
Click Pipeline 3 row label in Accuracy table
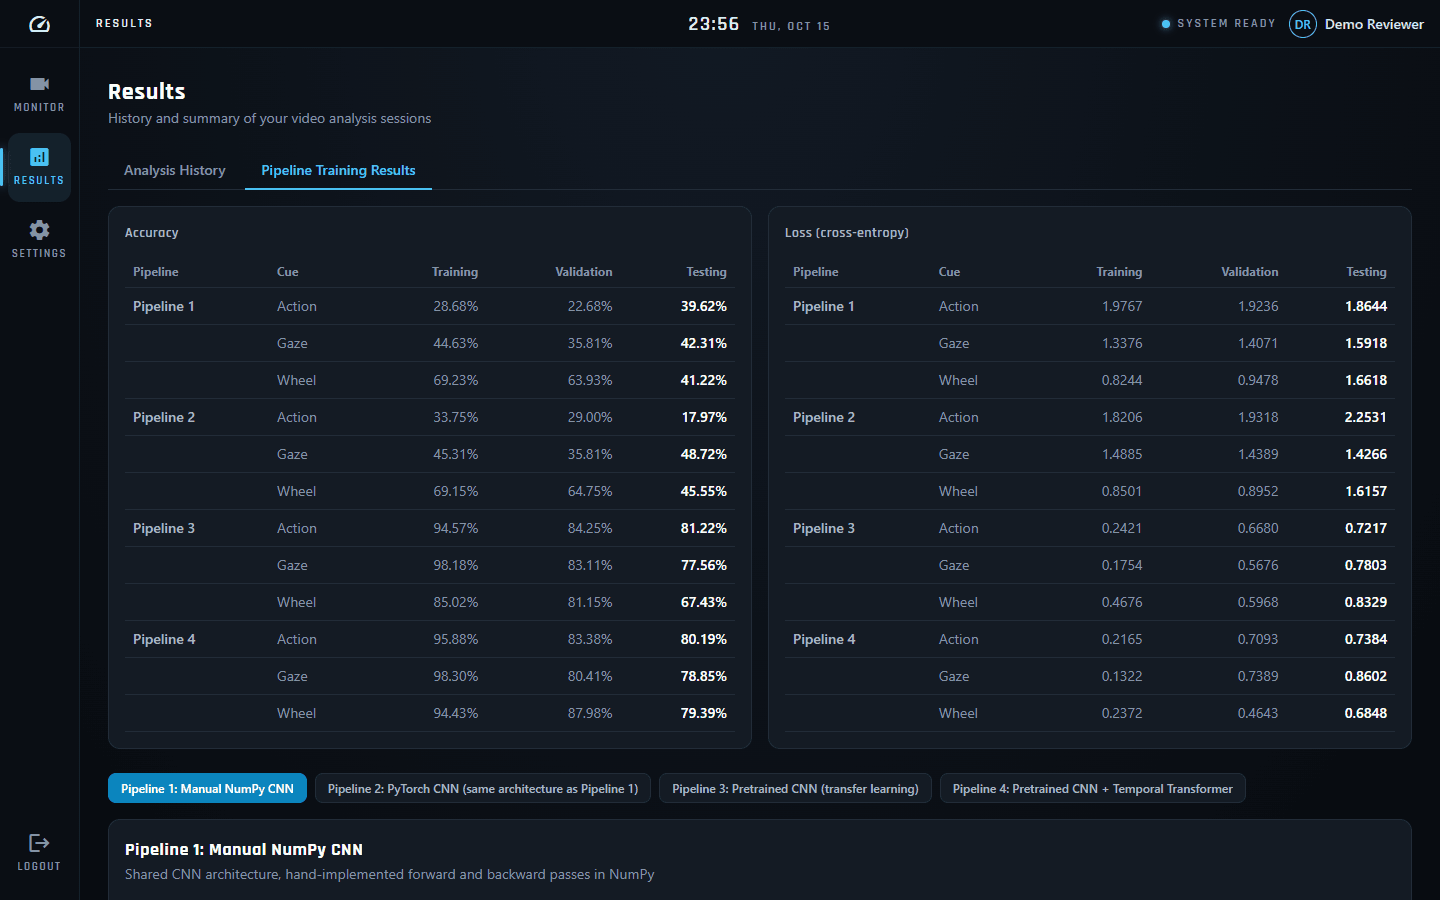pyautogui.click(x=164, y=528)
